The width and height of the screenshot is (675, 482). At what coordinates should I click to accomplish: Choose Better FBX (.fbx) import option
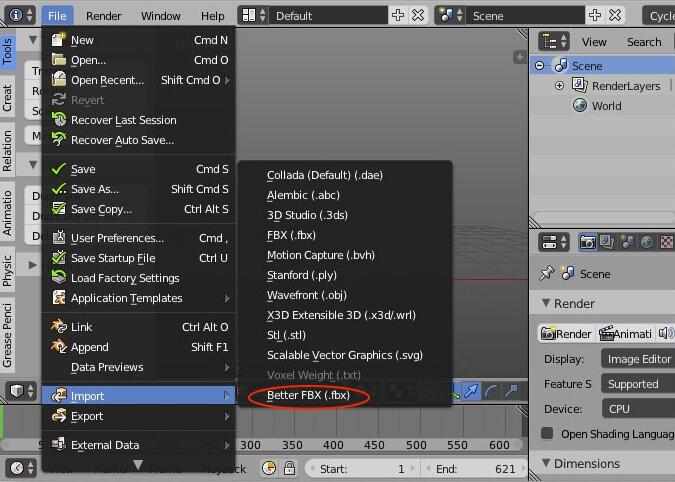pyautogui.click(x=308, y=396)
